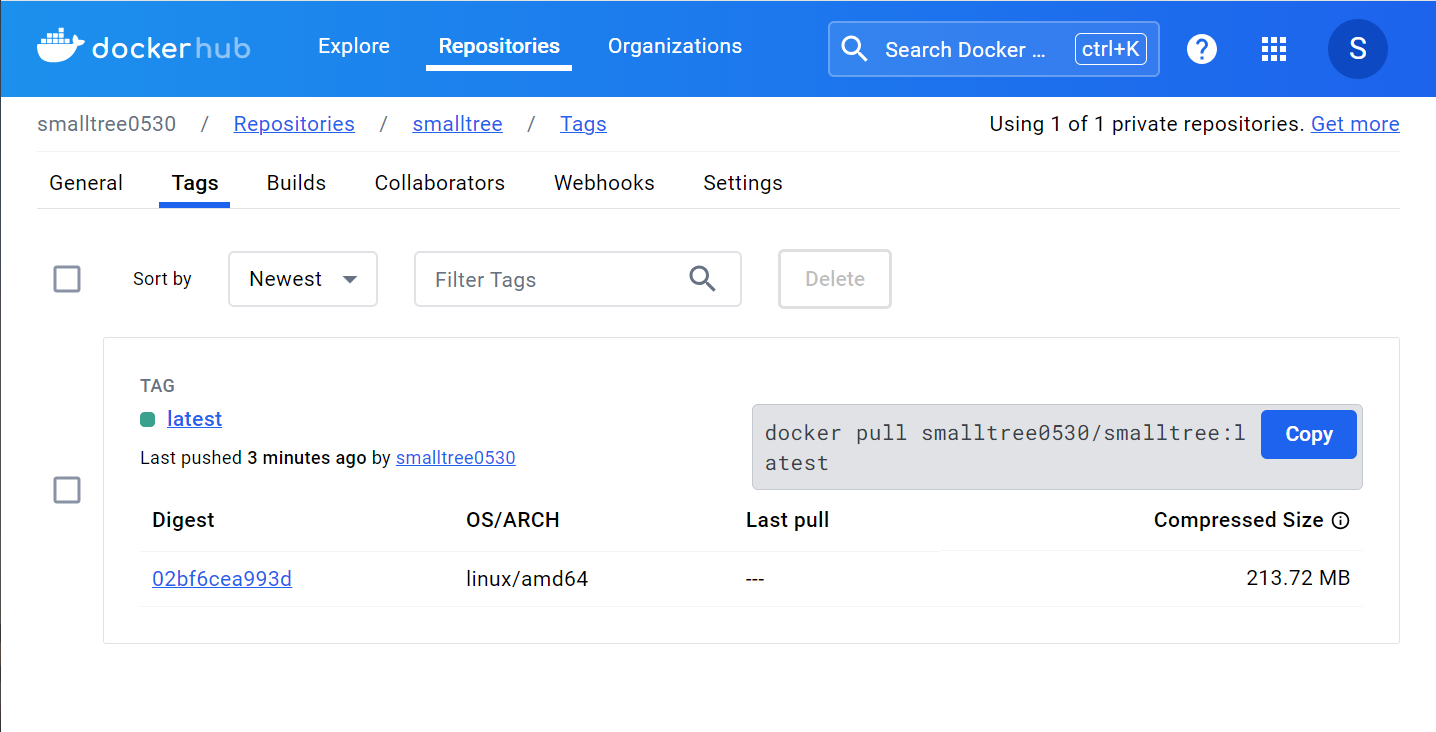Click the Compressed Size column header
Screen dimensions: 1436x732
pyautogui.click(x=1239, y=520)
